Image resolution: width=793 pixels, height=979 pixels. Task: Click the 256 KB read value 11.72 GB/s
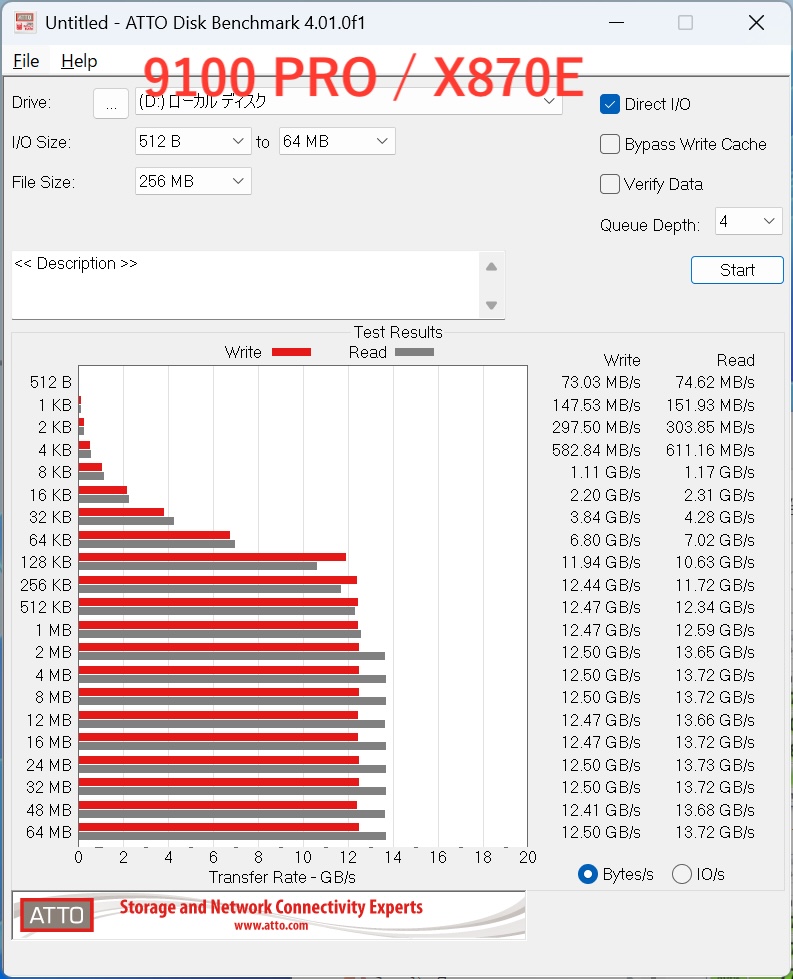[x=715, y=585]
